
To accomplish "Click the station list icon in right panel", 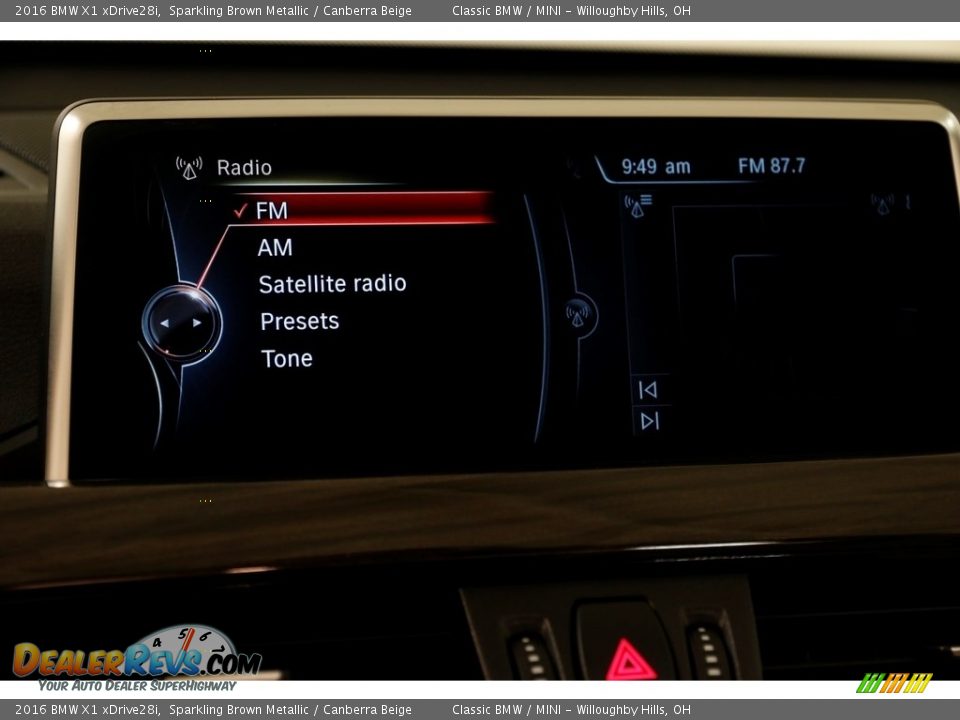I will click(637, 206).
